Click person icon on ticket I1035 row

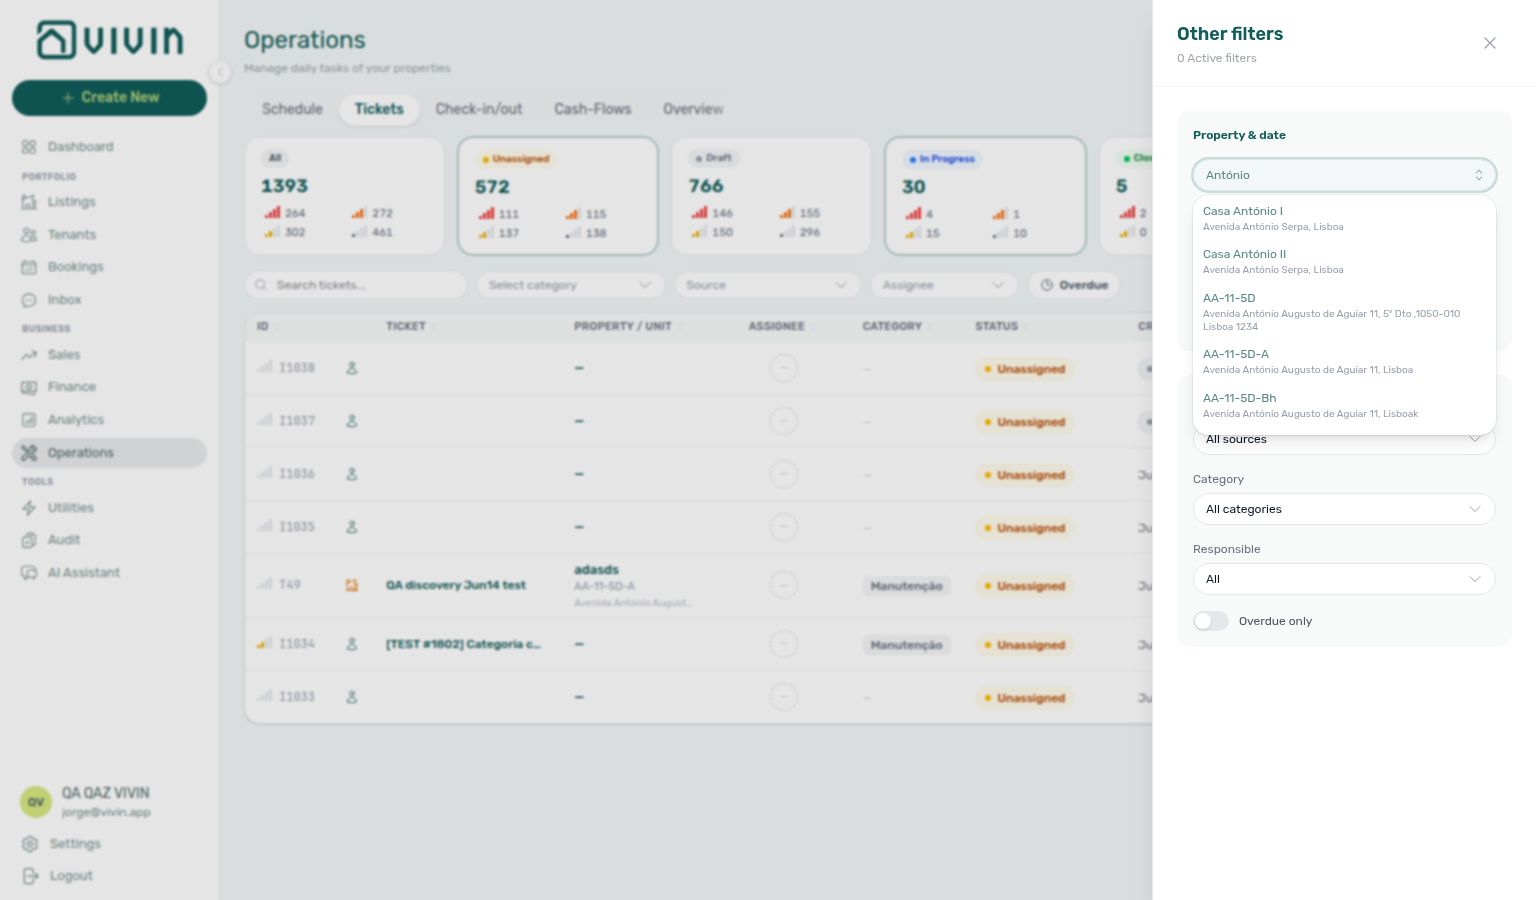[352, 527]
